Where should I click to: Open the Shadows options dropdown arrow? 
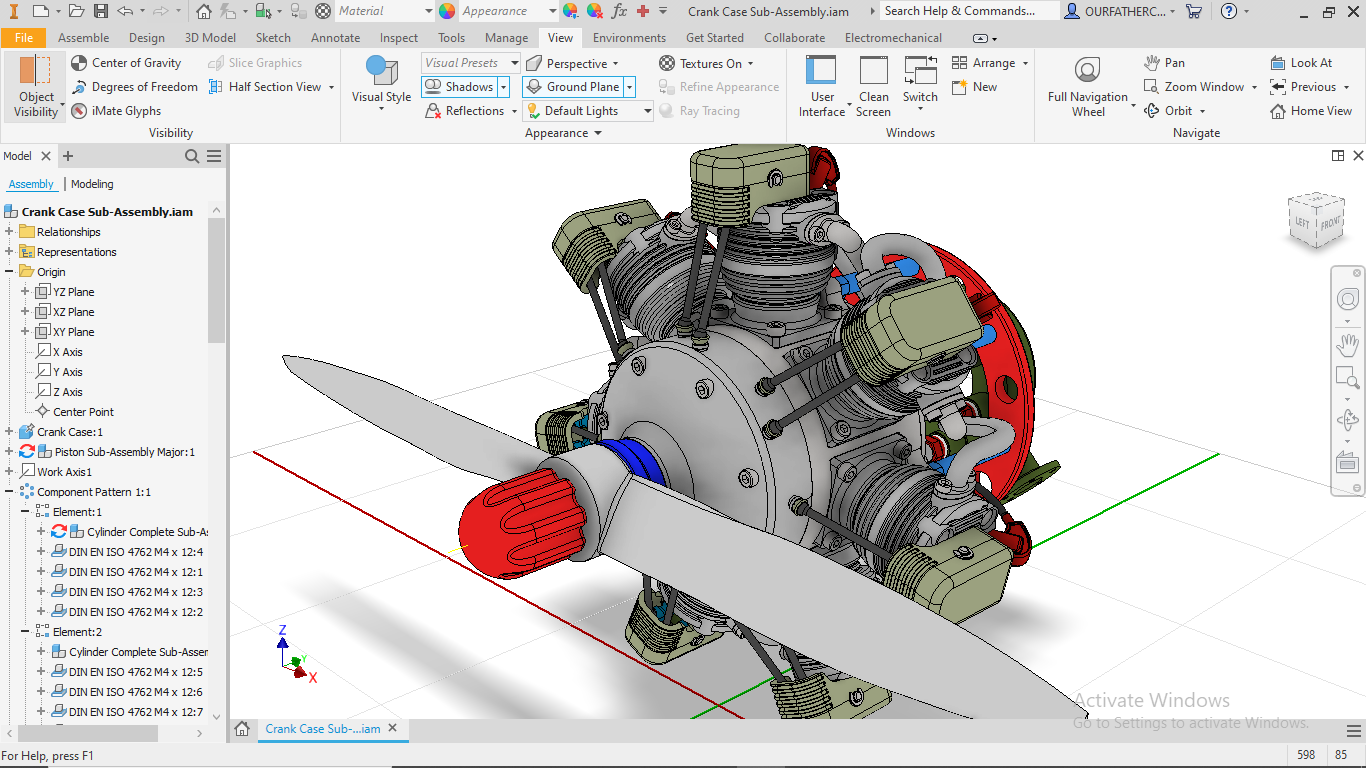click(x=503, y=87)
